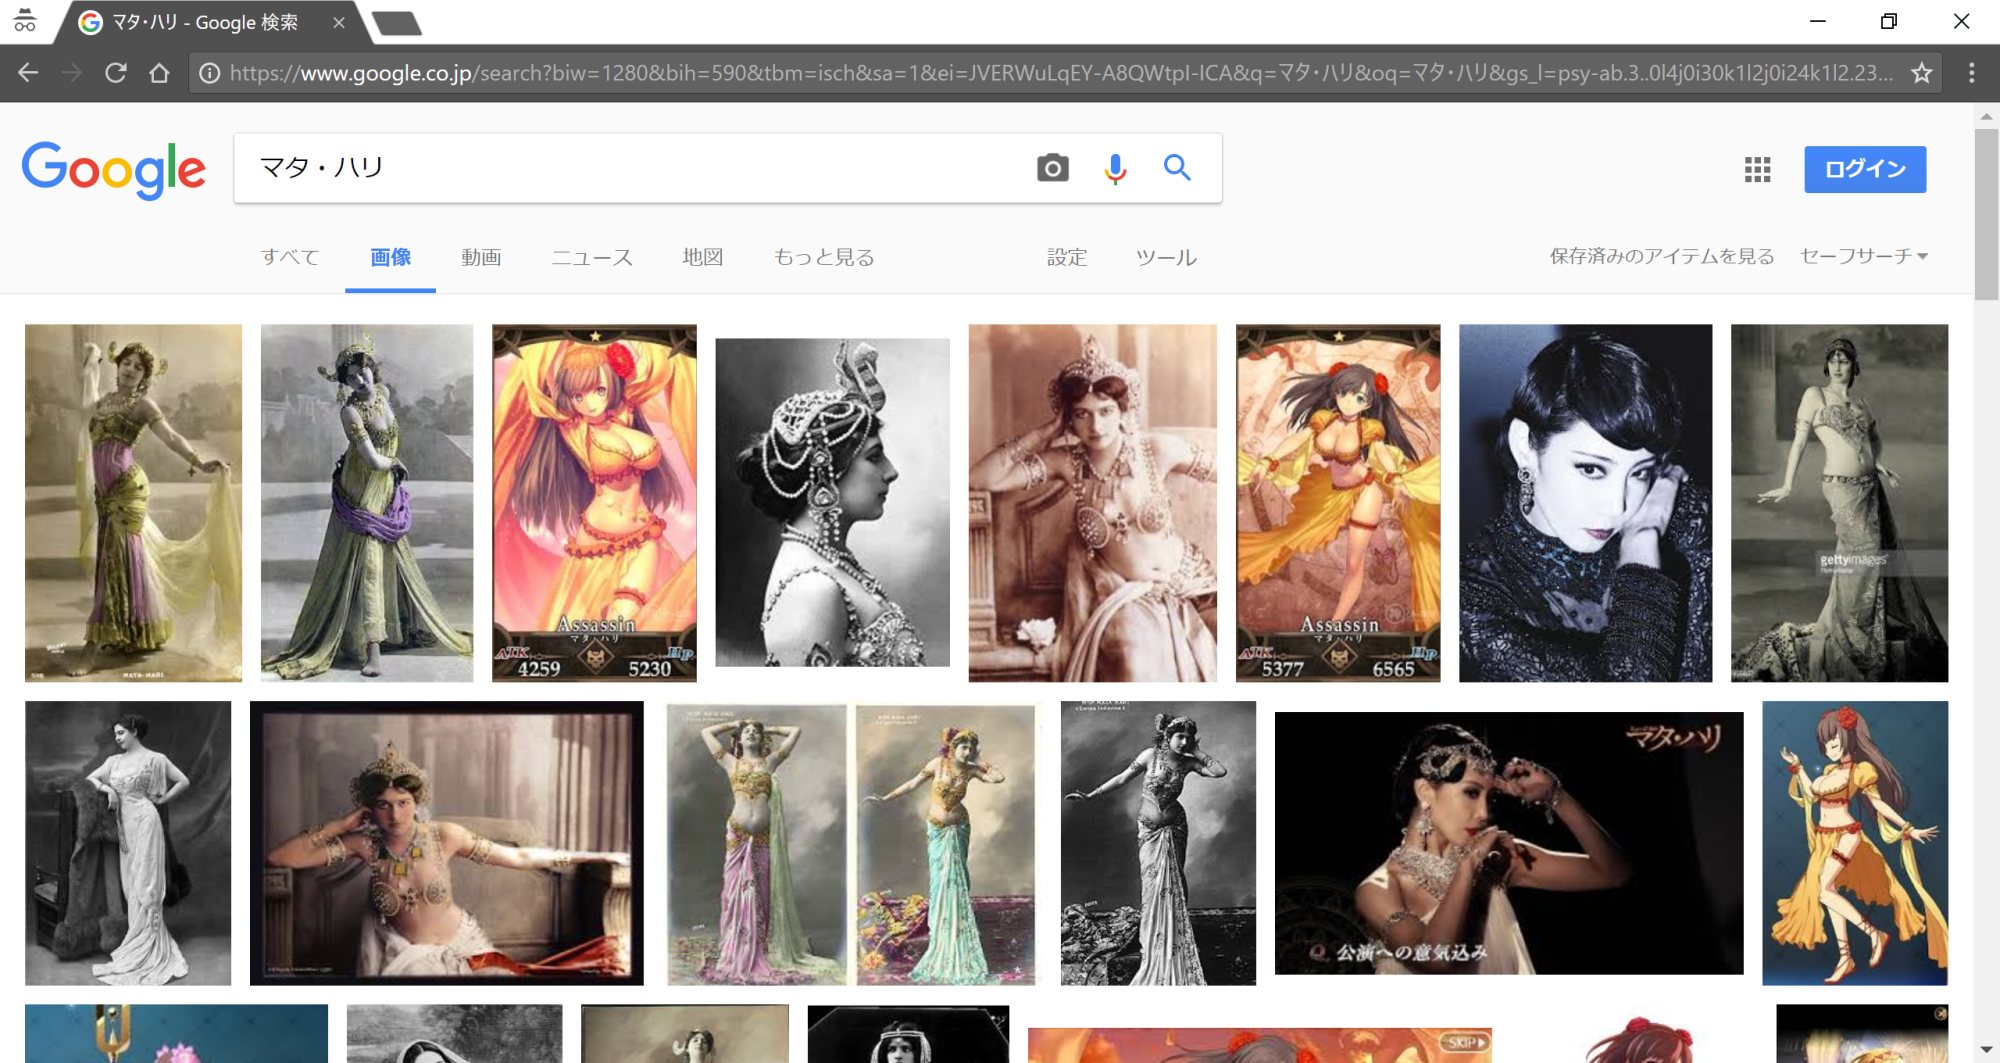View site information icon in address bar
This screenshot has width=2000, height=1063.
tap(209, 73)
